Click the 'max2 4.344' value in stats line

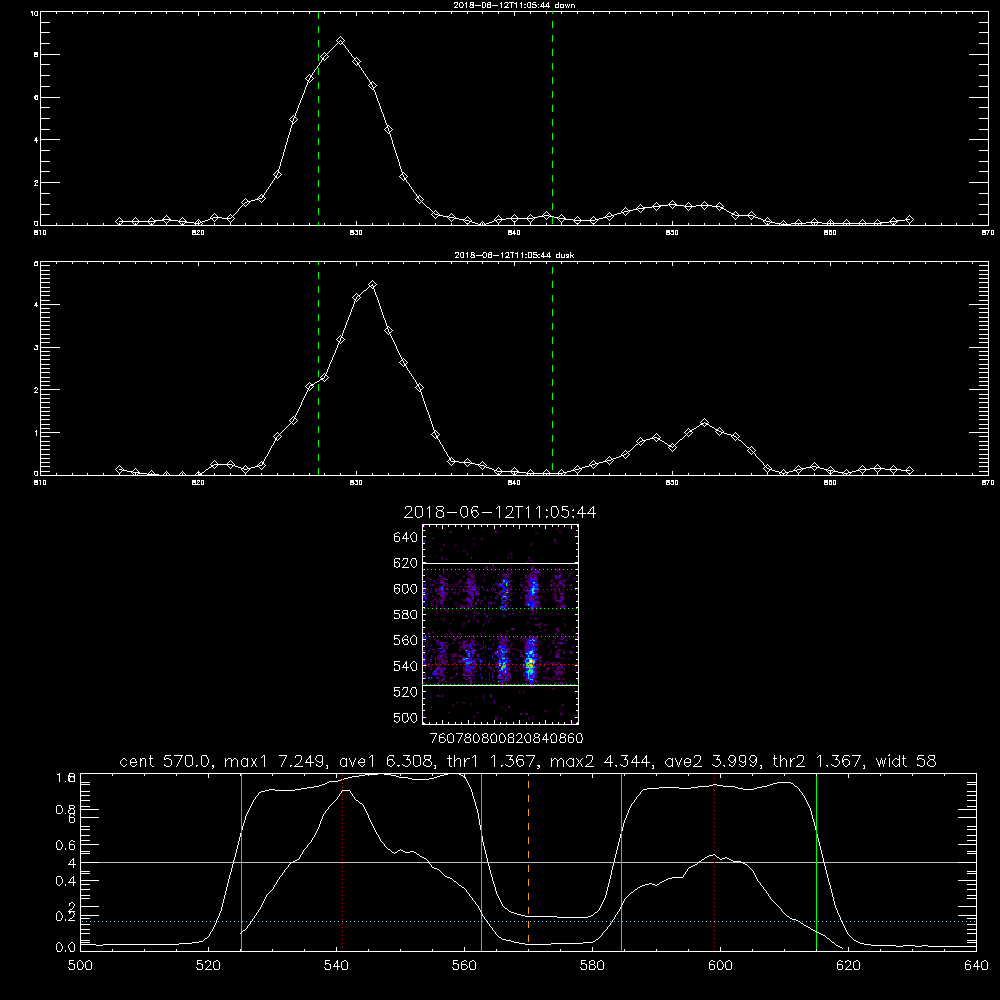(x=601, y=761)
